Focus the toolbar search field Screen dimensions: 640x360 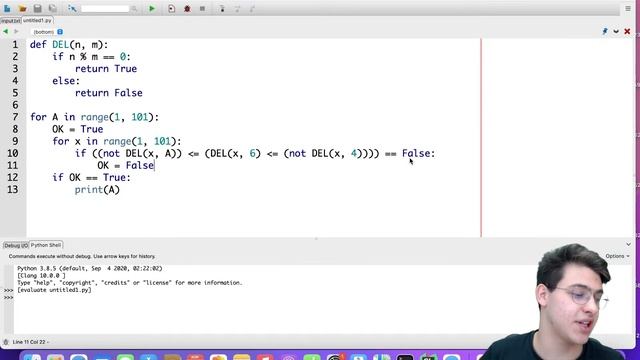tap(105, 9)
